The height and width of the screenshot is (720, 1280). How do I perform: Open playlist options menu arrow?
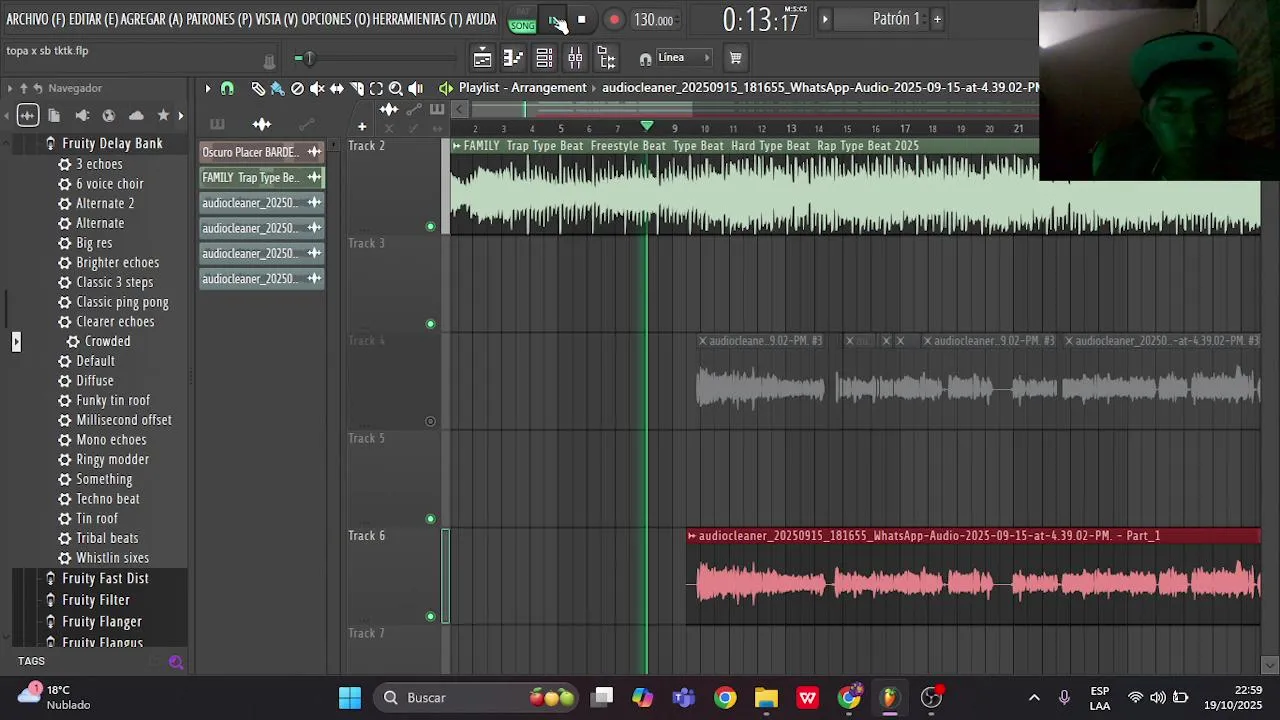pyautogui.click(x=208, y=88)
